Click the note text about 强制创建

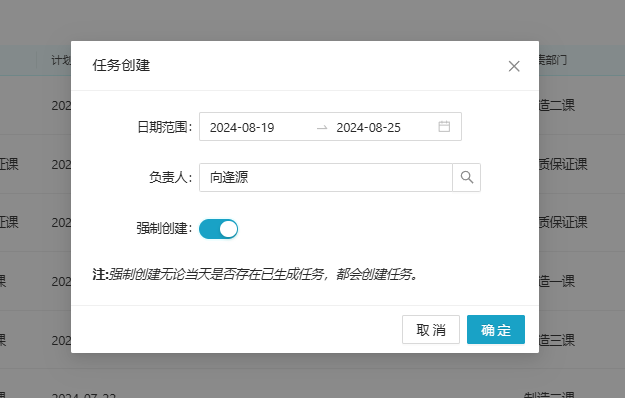255,274
